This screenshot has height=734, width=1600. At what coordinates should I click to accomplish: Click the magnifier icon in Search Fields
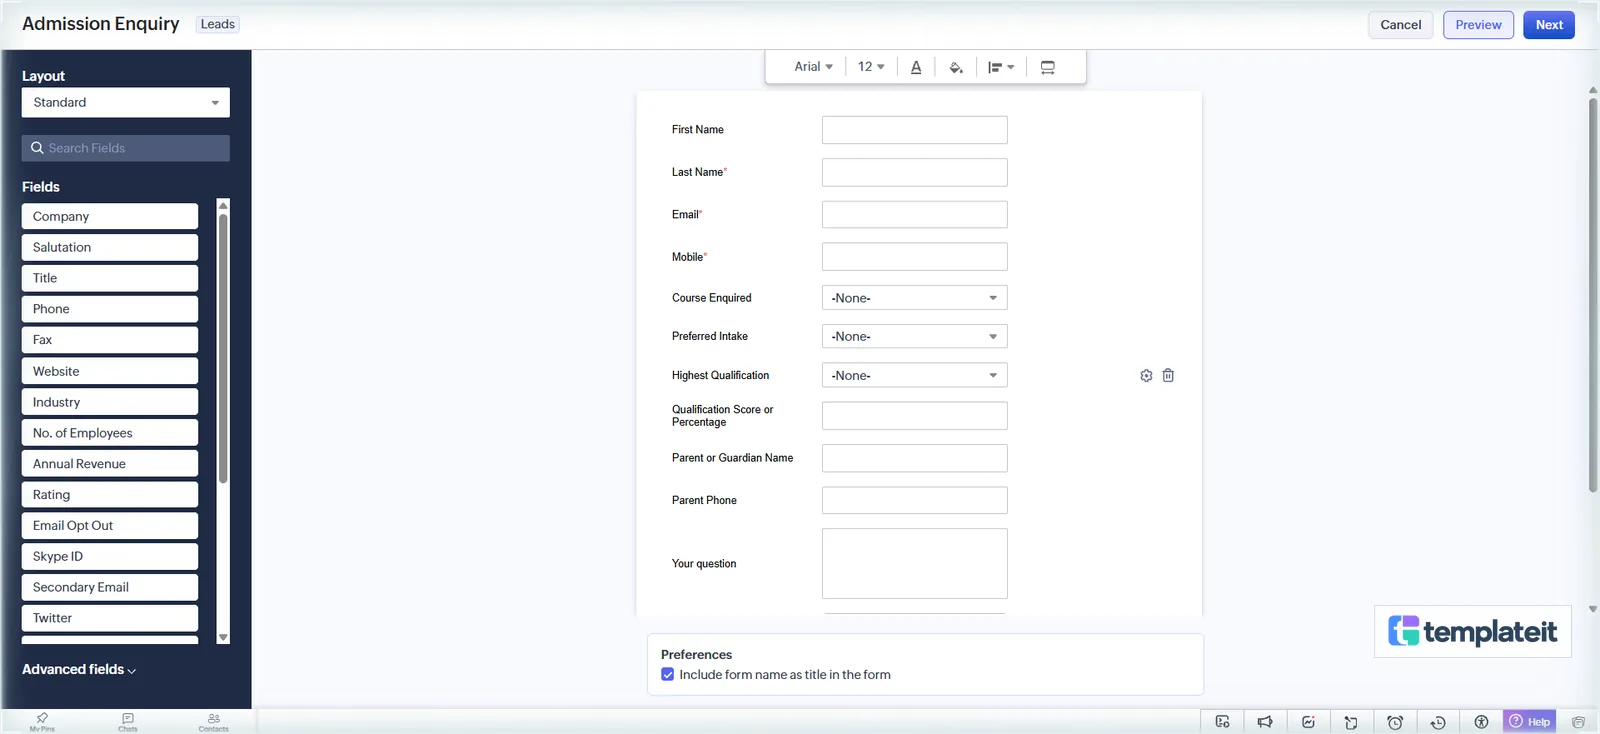click(37, 148)
